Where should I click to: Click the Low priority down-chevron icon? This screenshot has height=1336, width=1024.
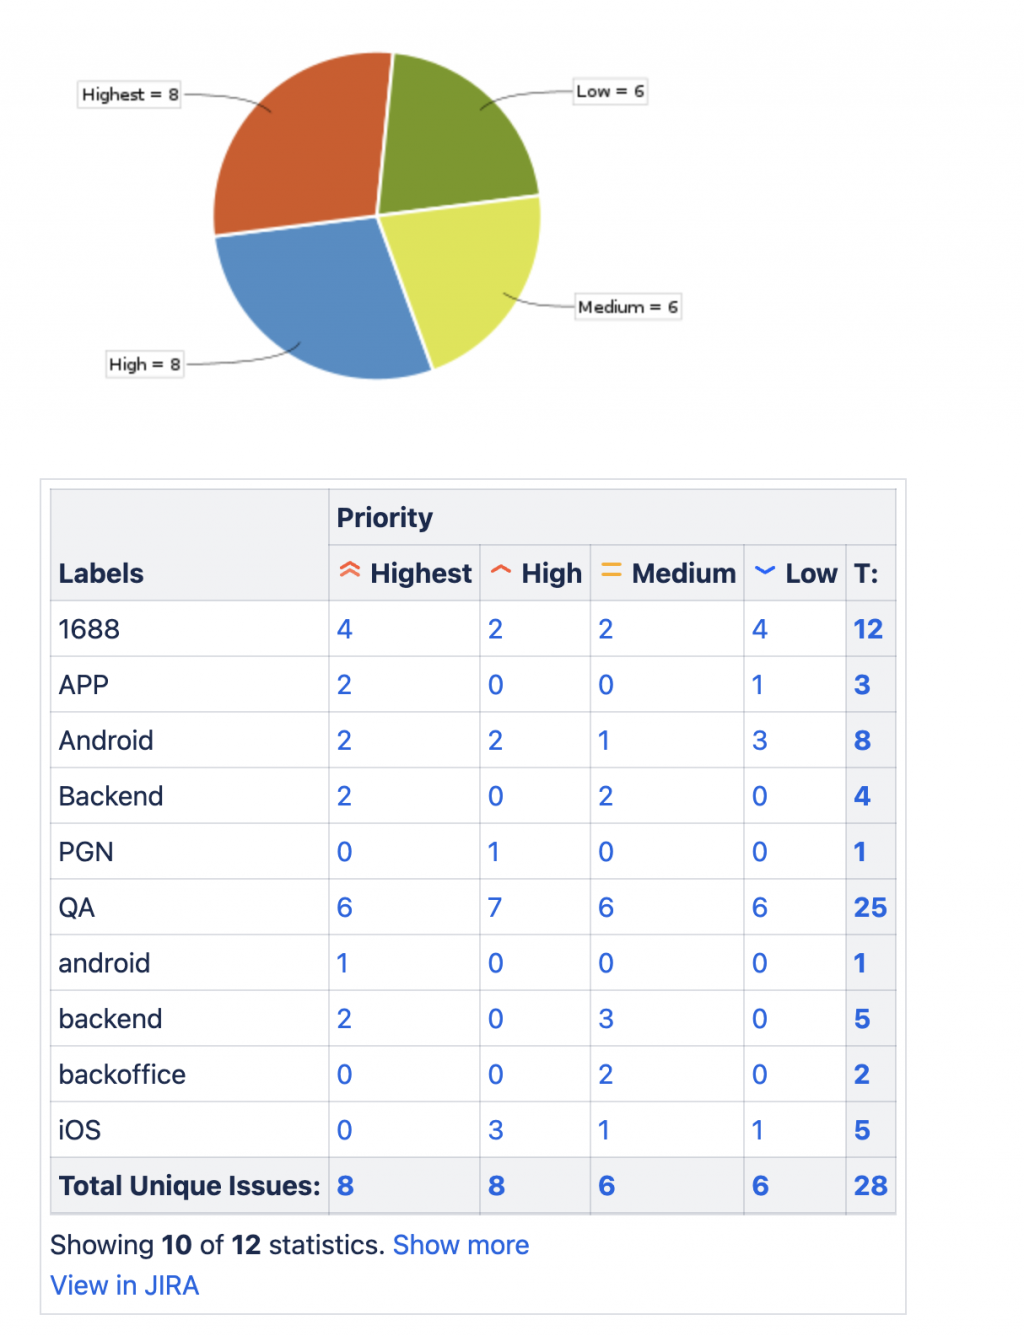(x=765, y=571)
